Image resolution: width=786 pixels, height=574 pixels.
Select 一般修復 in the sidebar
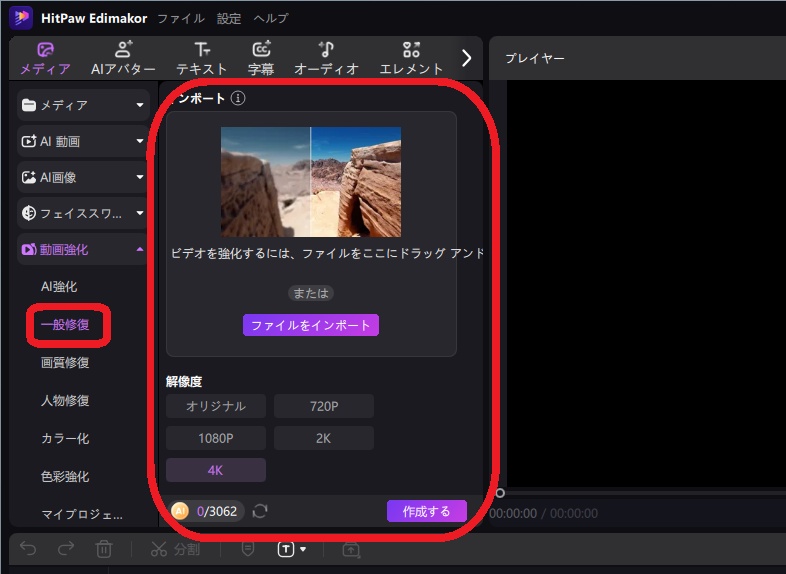[65, 325]
